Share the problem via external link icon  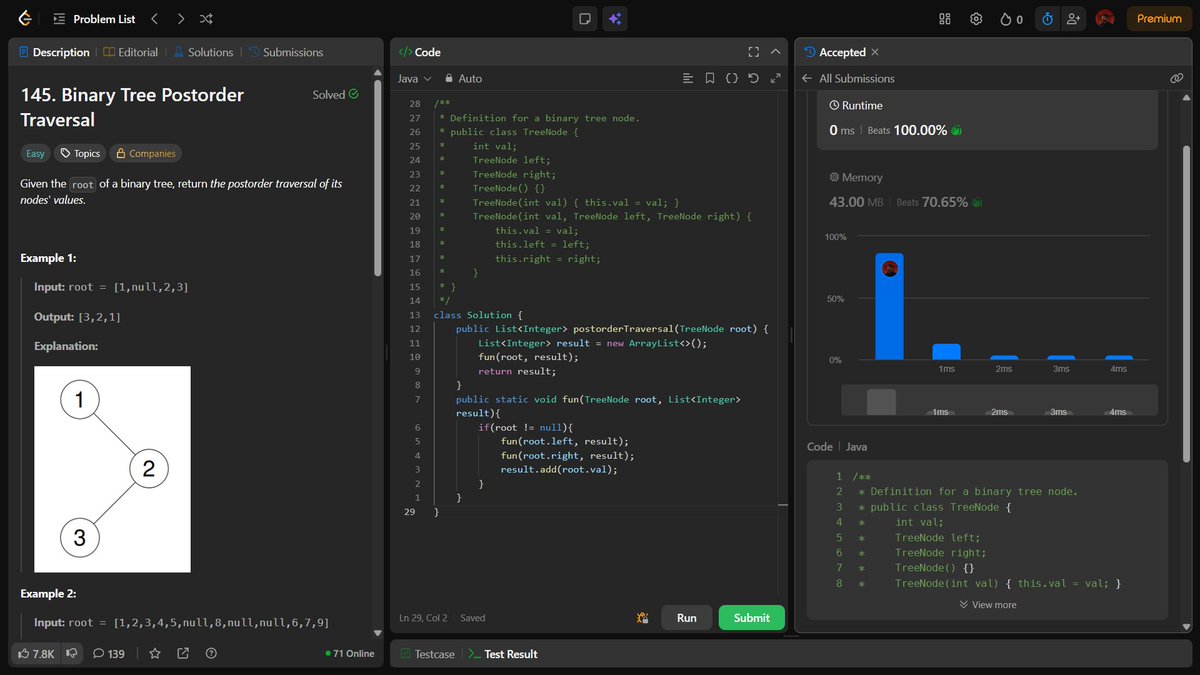point(183,653)
